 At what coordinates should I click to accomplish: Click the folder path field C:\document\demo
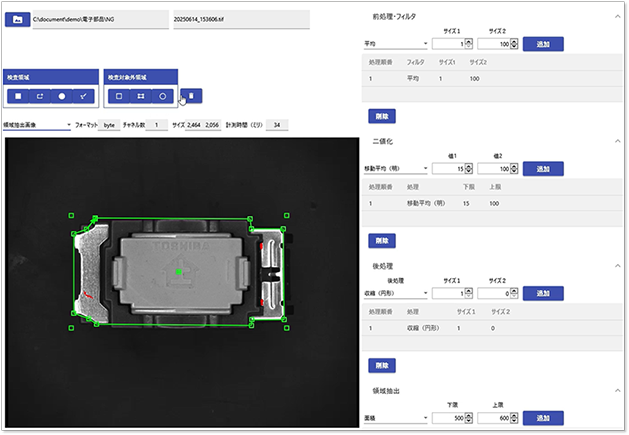[101, 19]
